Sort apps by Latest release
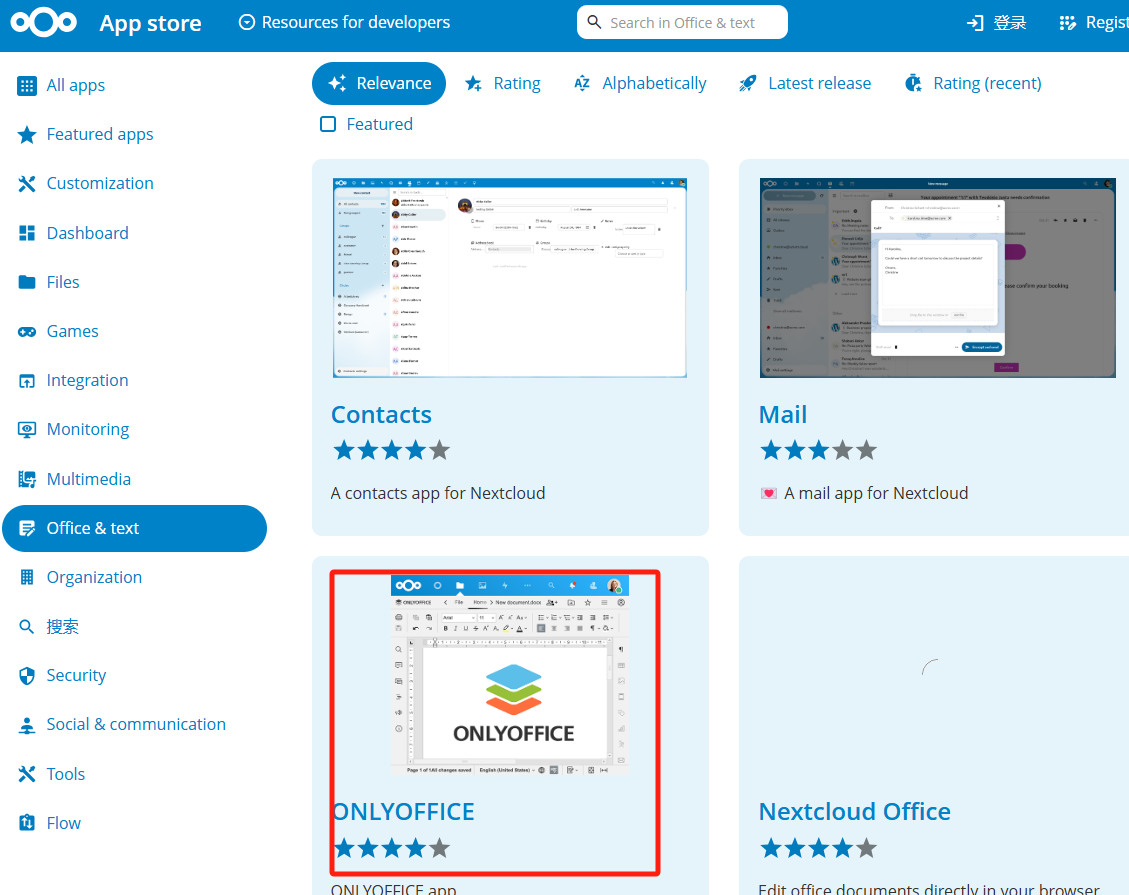This screenshot has width=1129, height=895. tap(805, 84)
